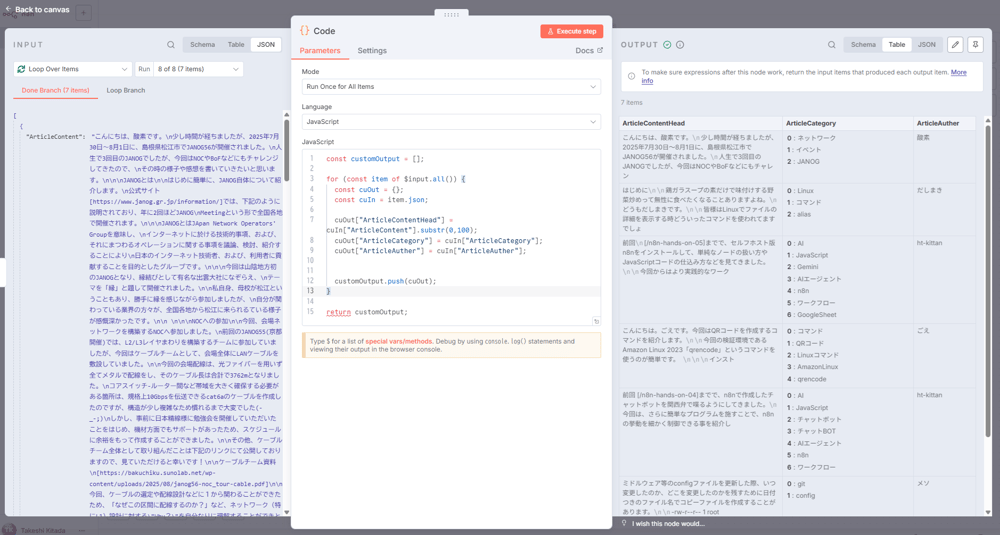
Task: Click Back to canvas
Action: 36,10
